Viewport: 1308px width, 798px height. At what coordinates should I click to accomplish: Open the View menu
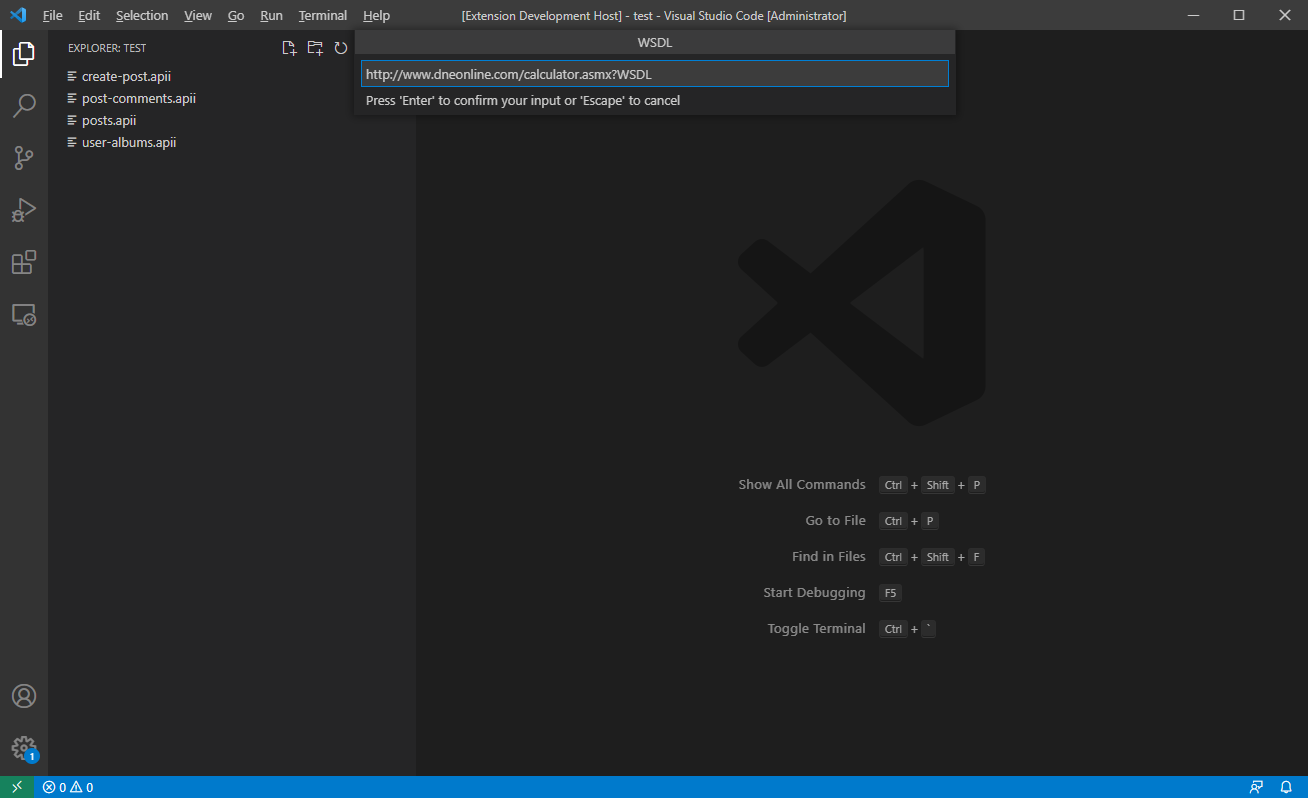[x=198, y=15]
